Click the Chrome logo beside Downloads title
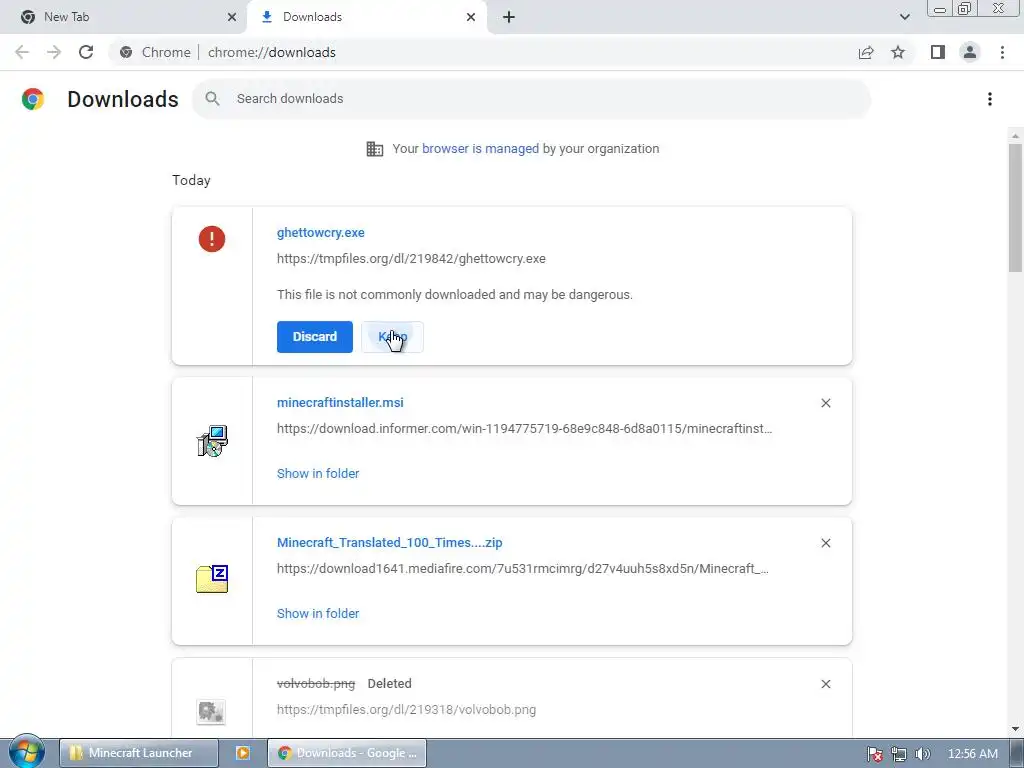The image size is (1024, 768). tap(33, 99)
